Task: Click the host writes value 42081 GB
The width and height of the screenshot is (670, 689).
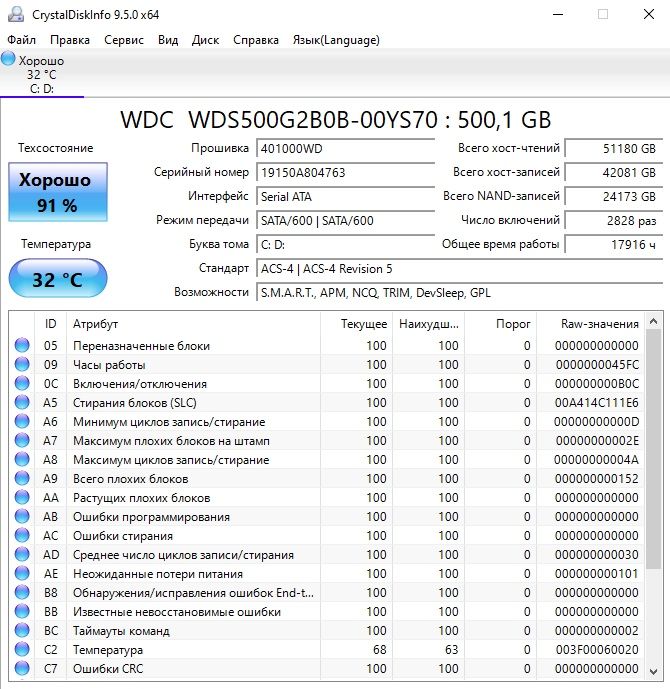Action: pyautogui.click(x=613, y=172)
